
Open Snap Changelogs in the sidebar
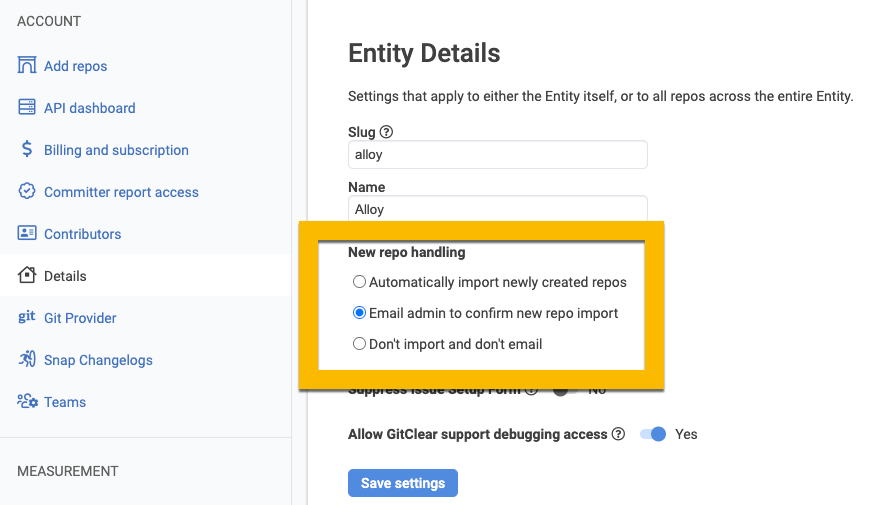coord(98,360)
